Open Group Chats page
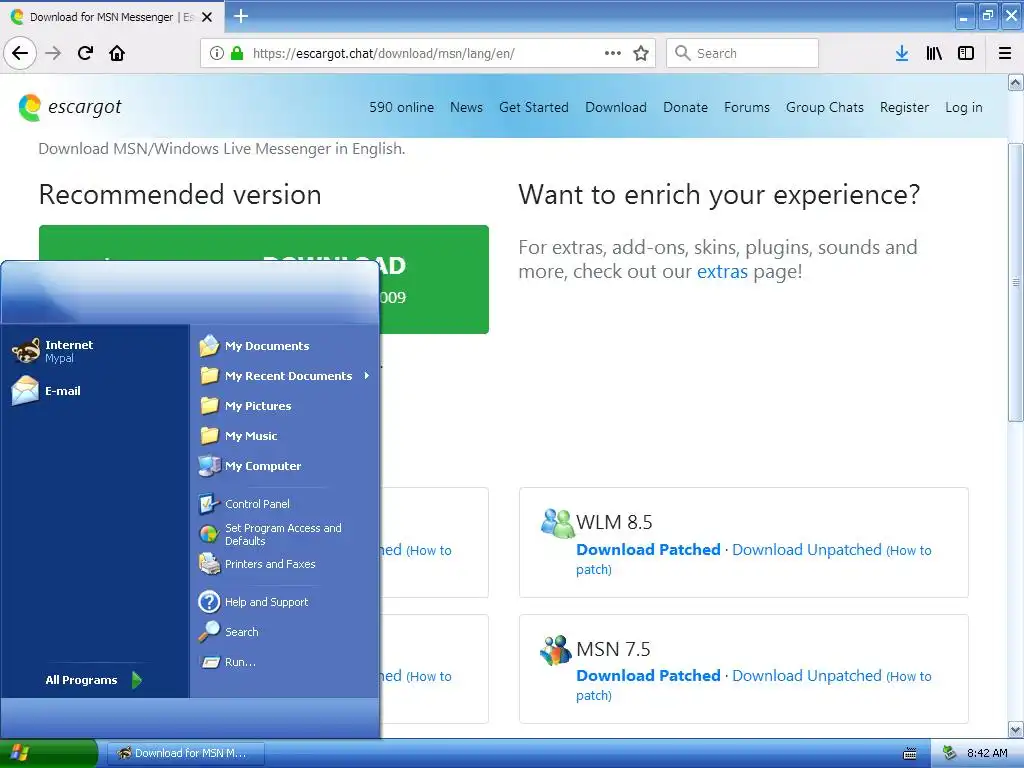 click(x=825, y=107)
